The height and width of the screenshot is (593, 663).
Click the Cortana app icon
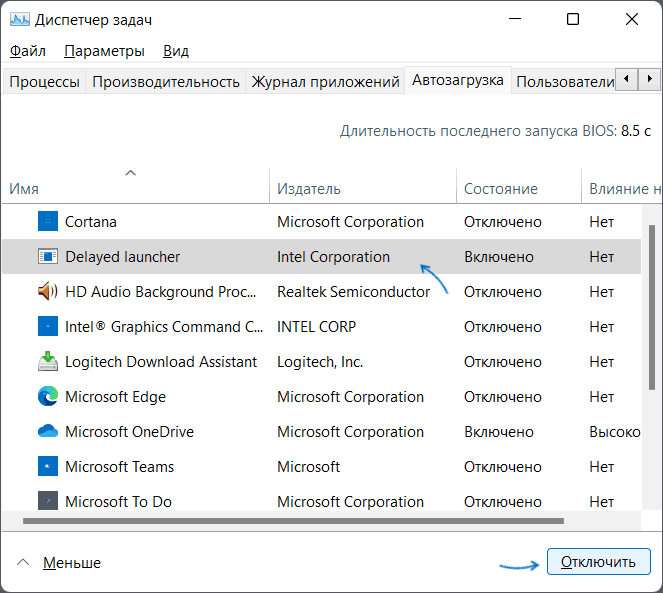click(48, 221)
